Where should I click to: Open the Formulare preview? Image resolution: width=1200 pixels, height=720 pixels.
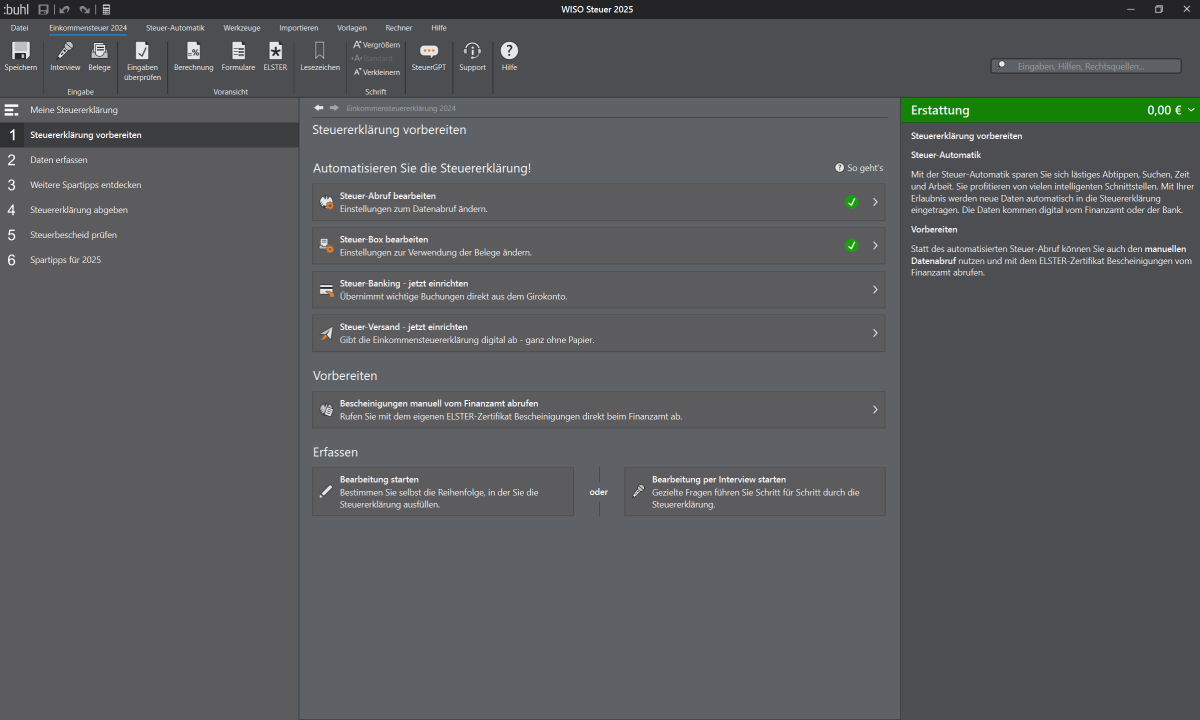point(238,56)
